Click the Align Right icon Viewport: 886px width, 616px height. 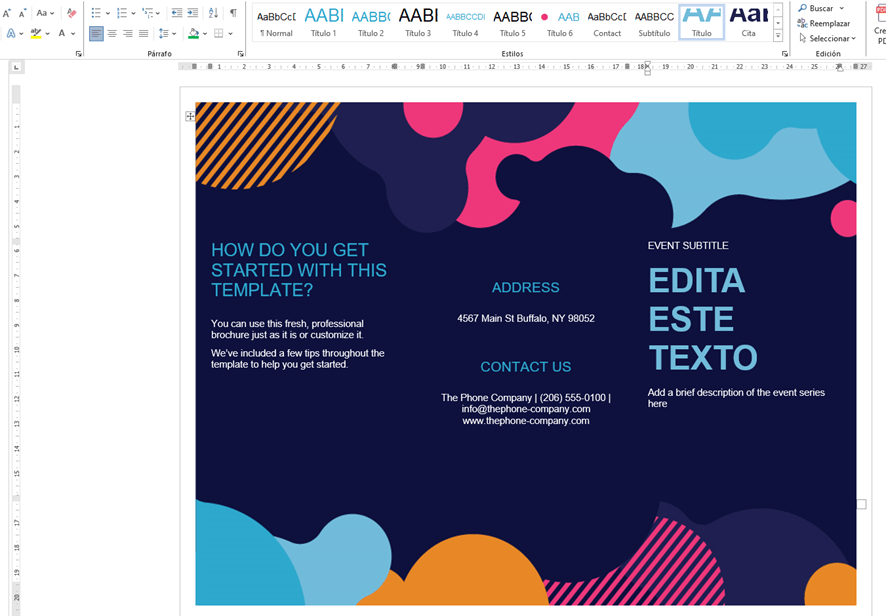[x=128, y=33]
